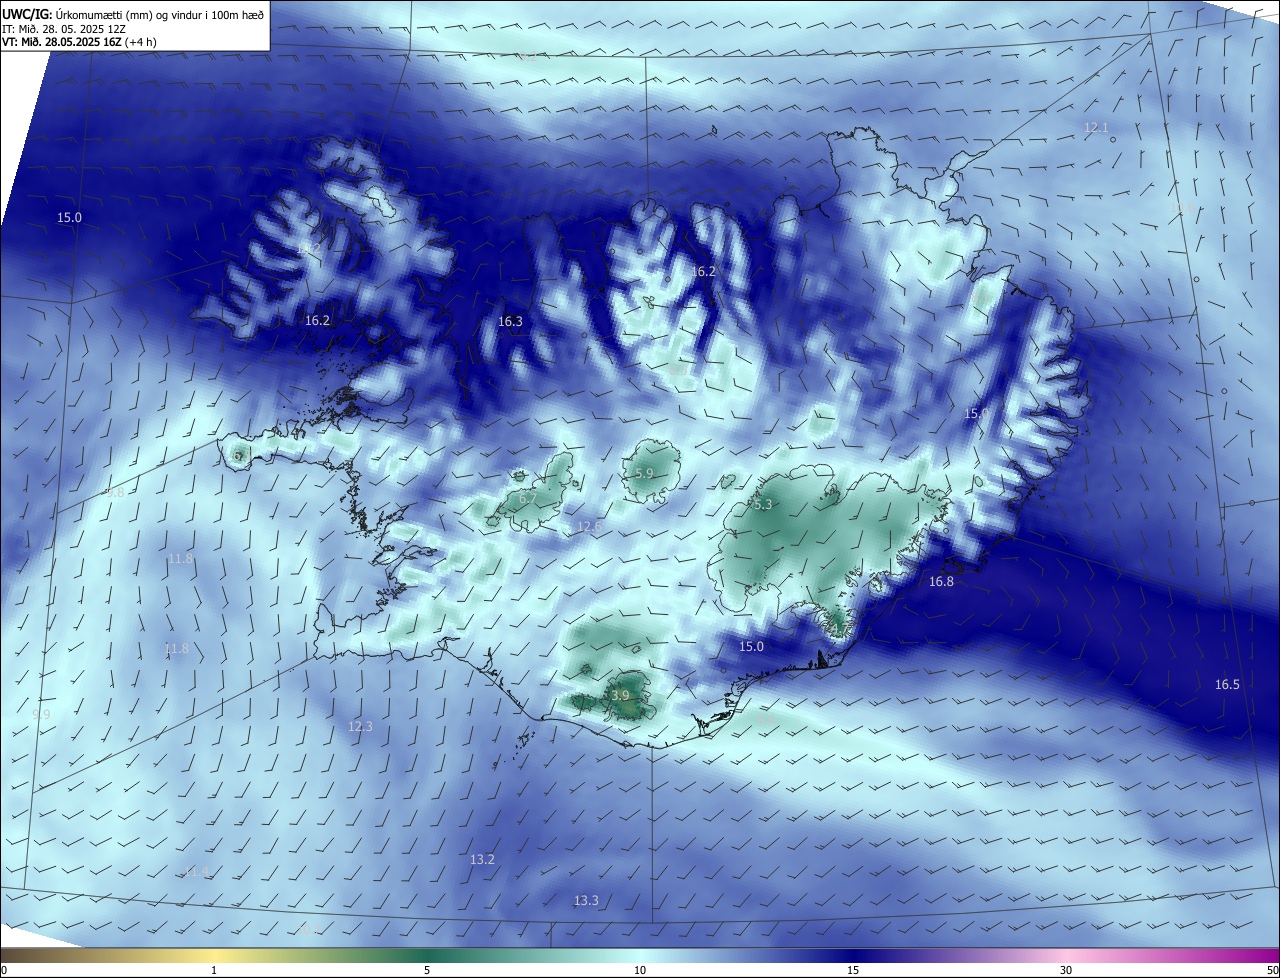Click the 9.8 value west of Snæfellsnes
Viewport: 1280px width, 978px height.
point(116,493)
